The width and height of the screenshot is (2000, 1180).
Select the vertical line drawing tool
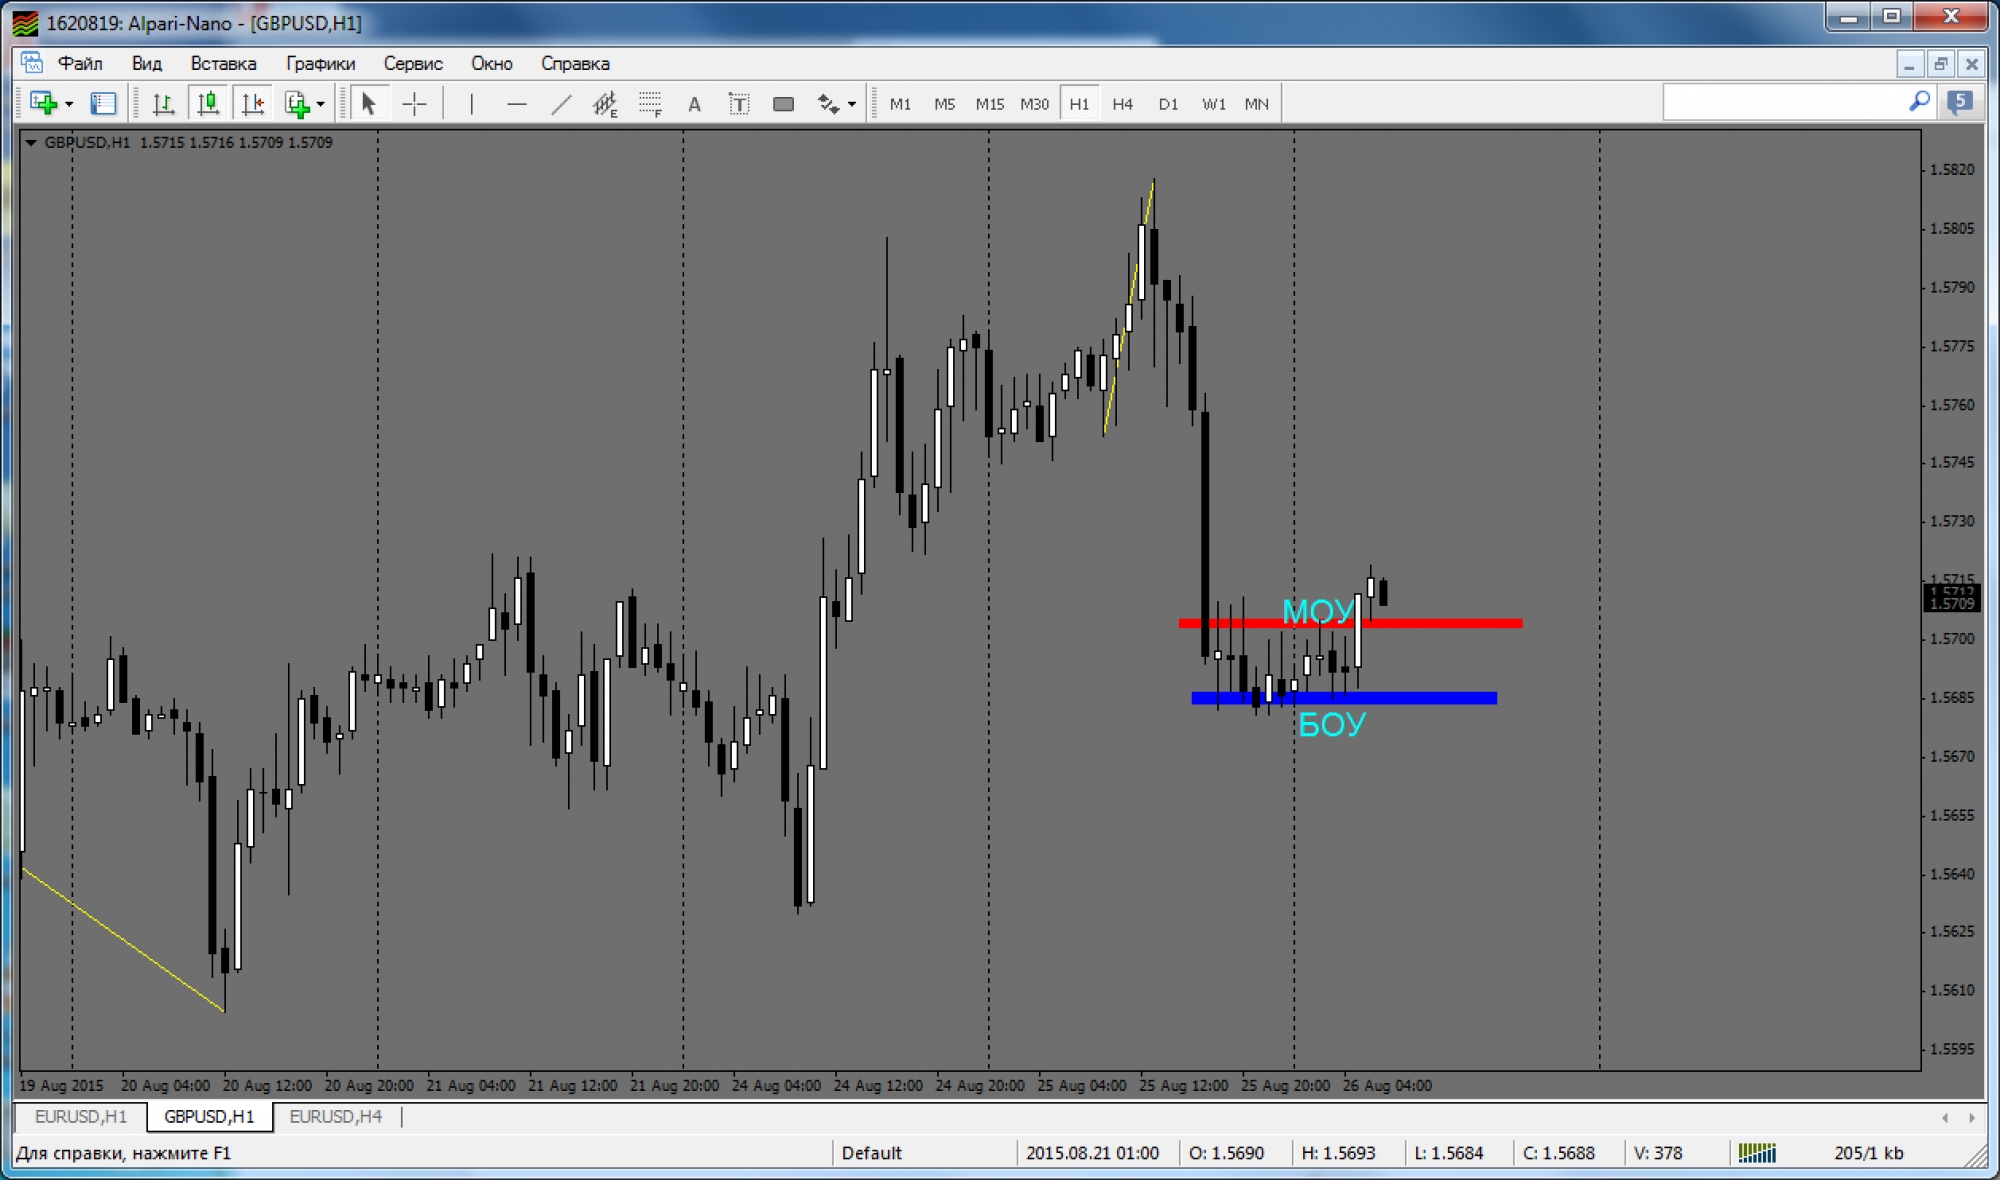coord(471,104)
